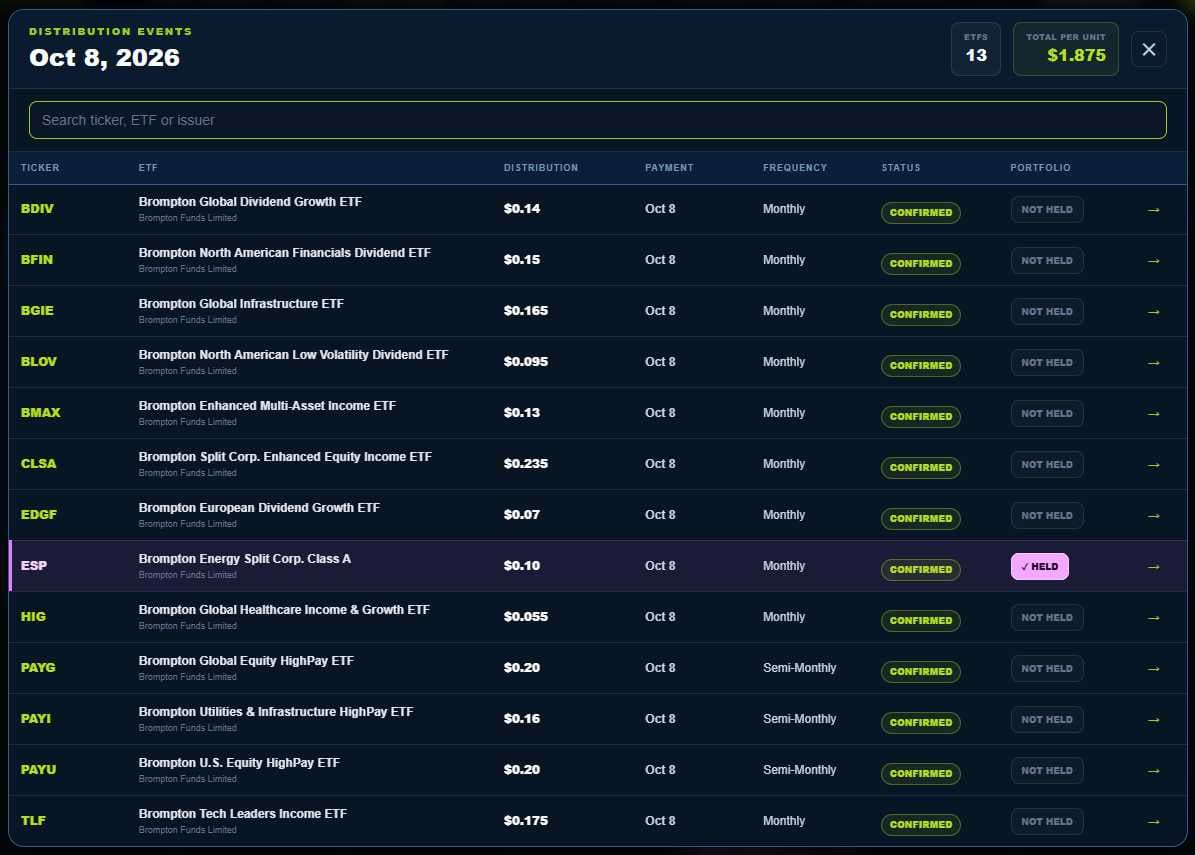The width and height of the screenshot is (1195, 855).
Task: Select the HIG ticker symbol
Action: click(x=34, y=616)
